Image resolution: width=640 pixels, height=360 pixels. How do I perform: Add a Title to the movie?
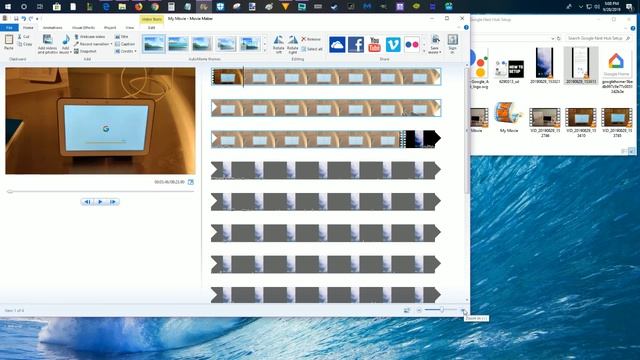pos(122,37)
